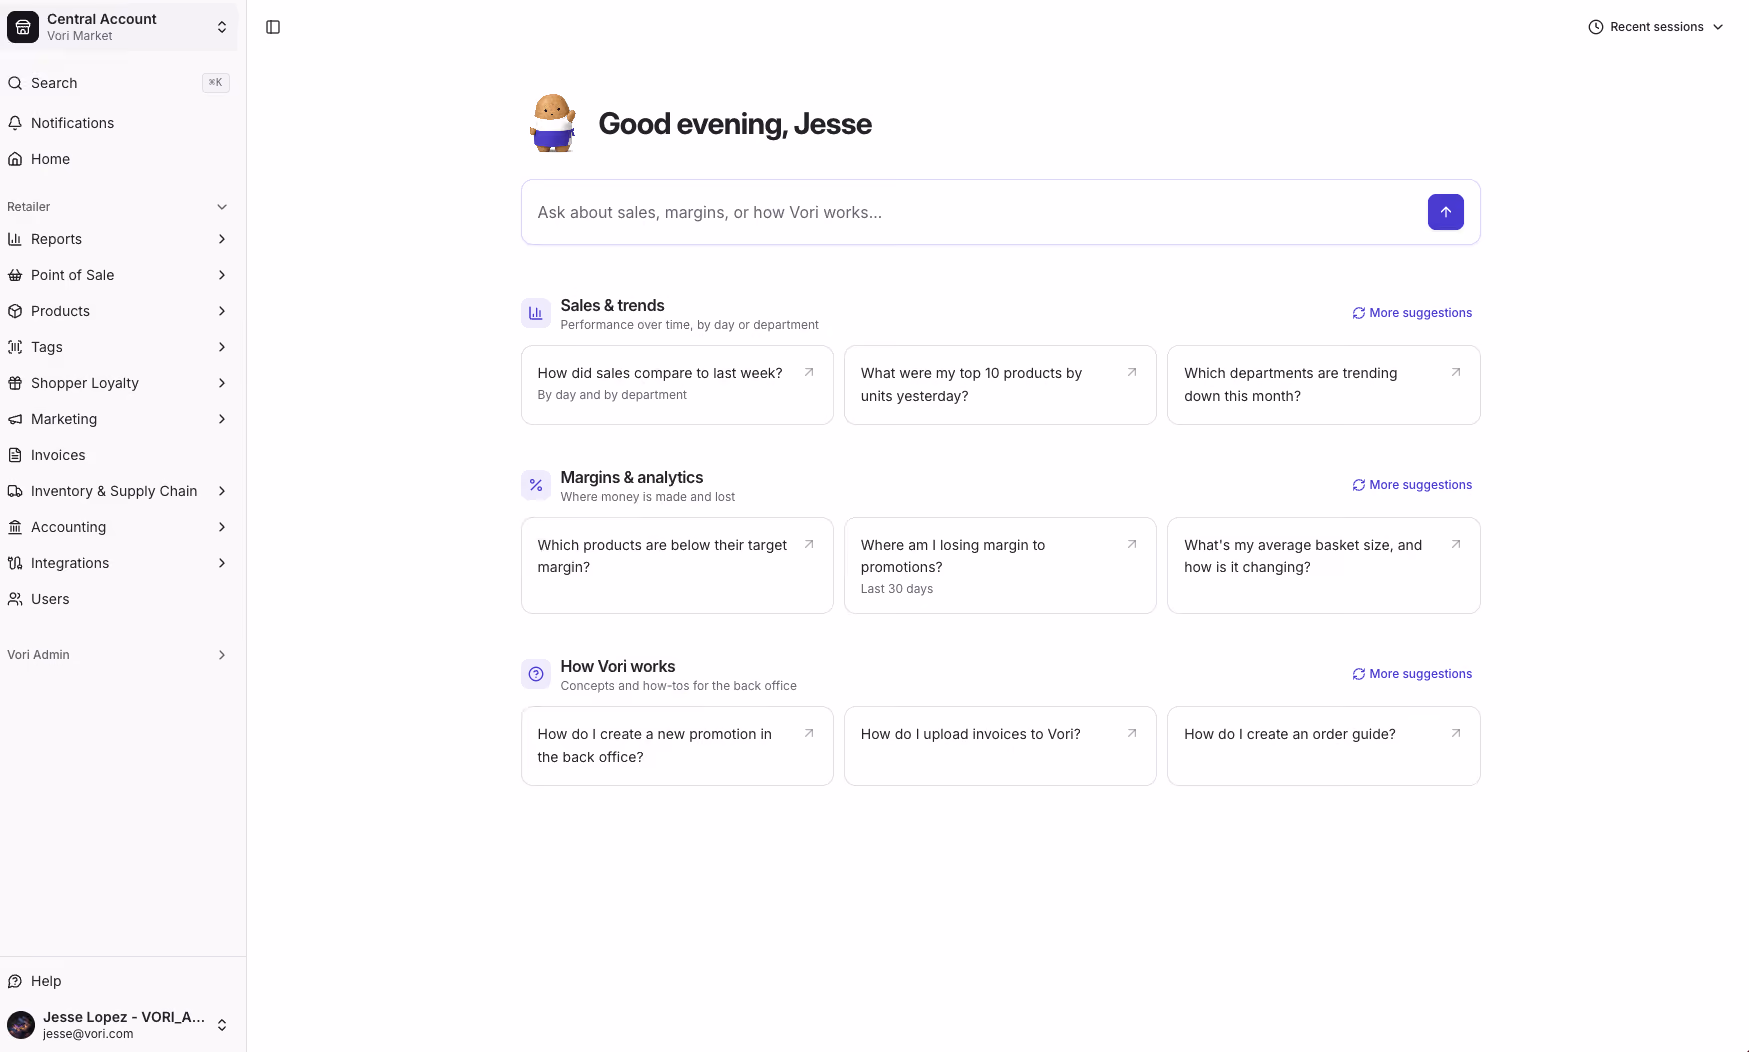Screen dimensions: 1749x1052
Task: Select 'Where am I losing margin to promotions?'
Action: point(1000,565)
